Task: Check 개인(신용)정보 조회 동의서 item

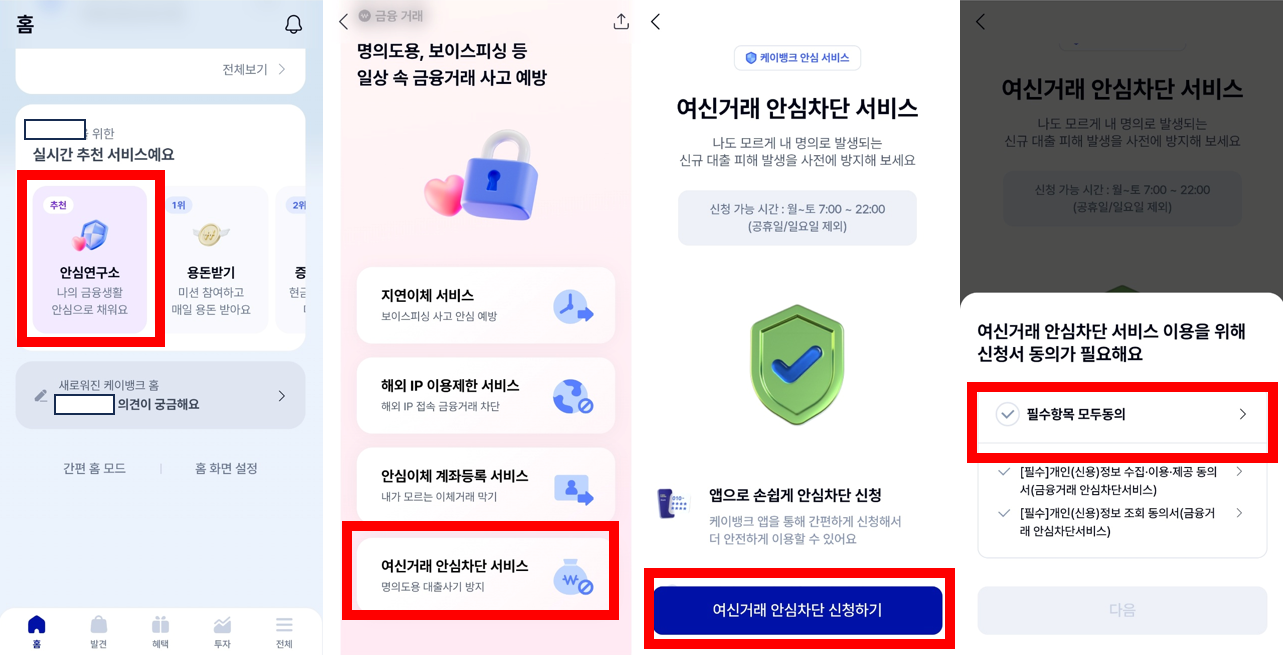Action: [x=1005, y=513]
